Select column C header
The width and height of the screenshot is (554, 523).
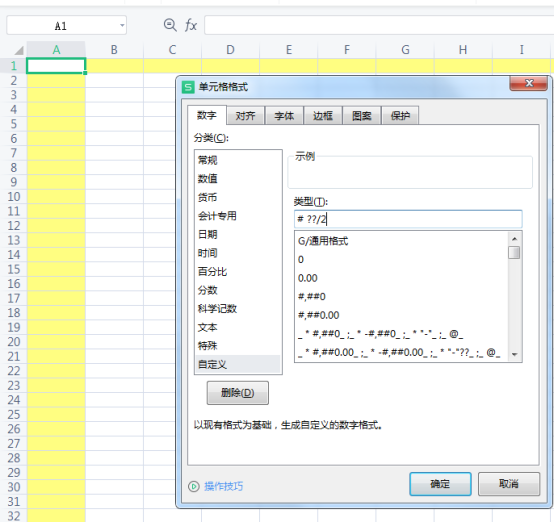(x=172, y=50)
